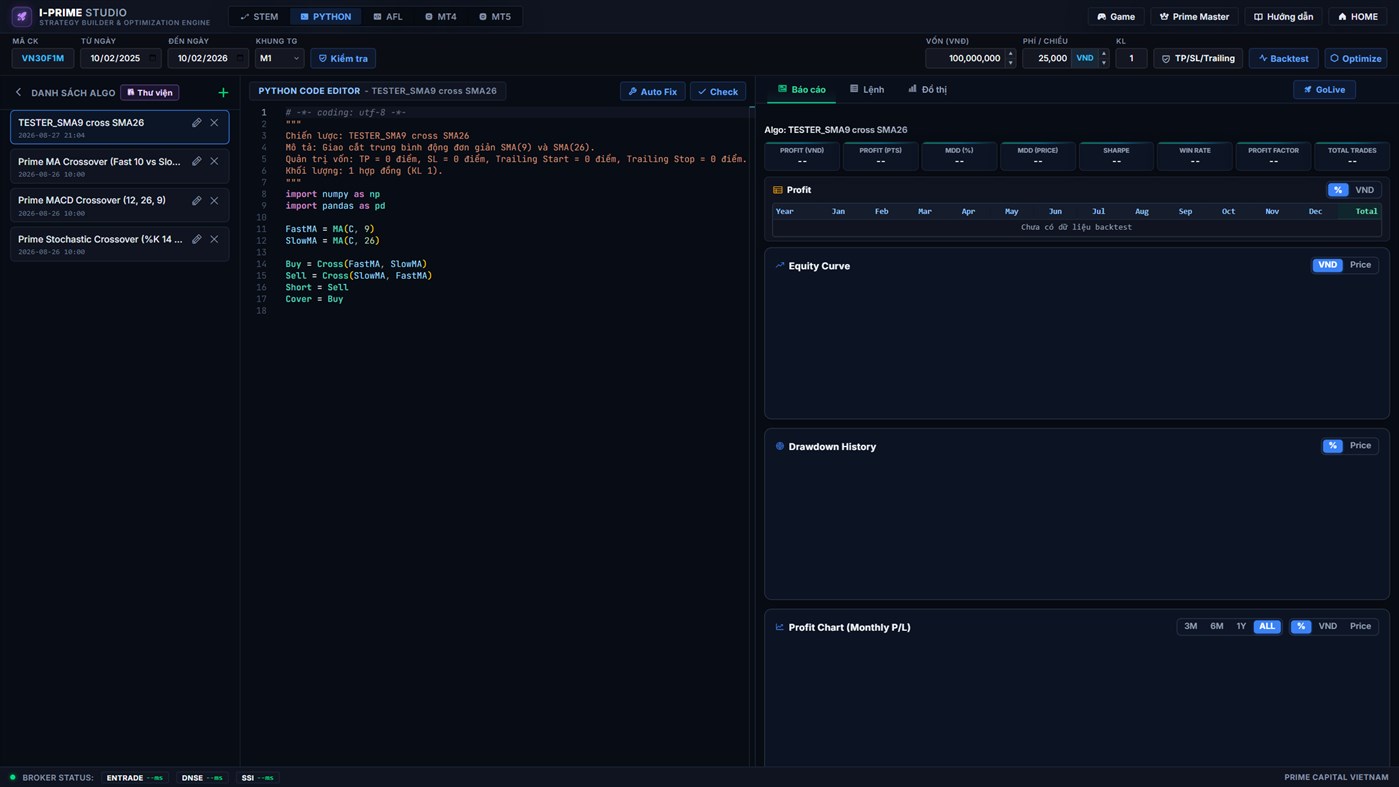Open the Đồ thị chart tab
The width and height of the screenshot is (1399, 787).
tap(927, 90)
